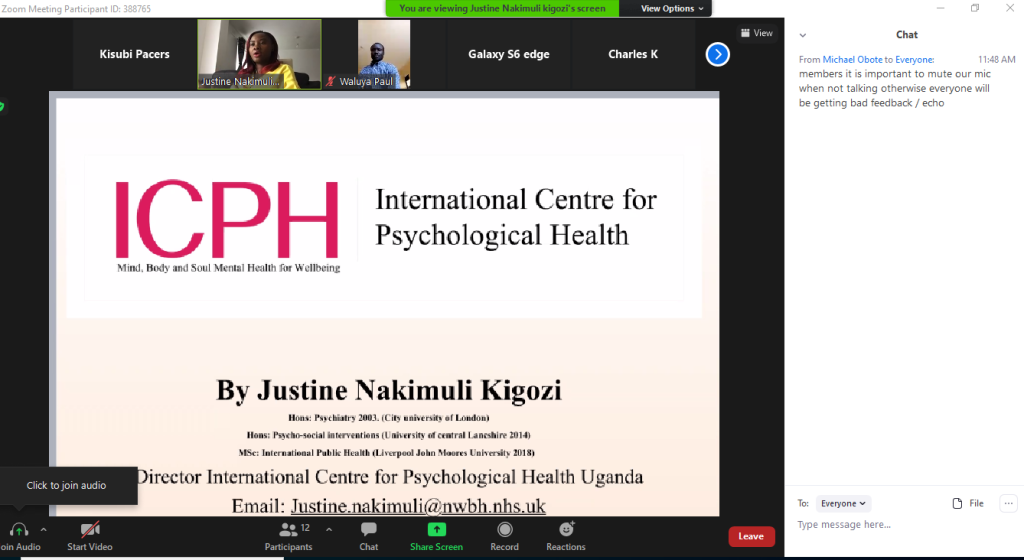Image resolution: width=1024 pixels, height=560 pixels.
Task: Click the red Leave button
Action: (x=751, y=537)
